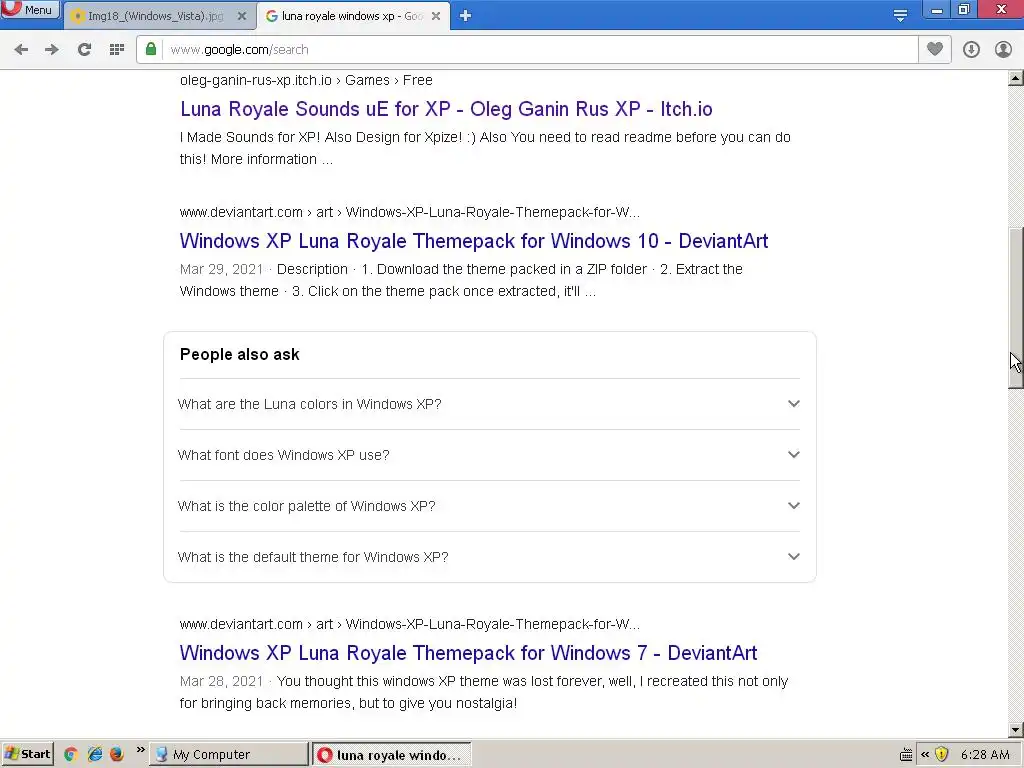The image size is (1024, 768).
Task: Launch Internet Explorer from quick launch
Action: [95, 755]
